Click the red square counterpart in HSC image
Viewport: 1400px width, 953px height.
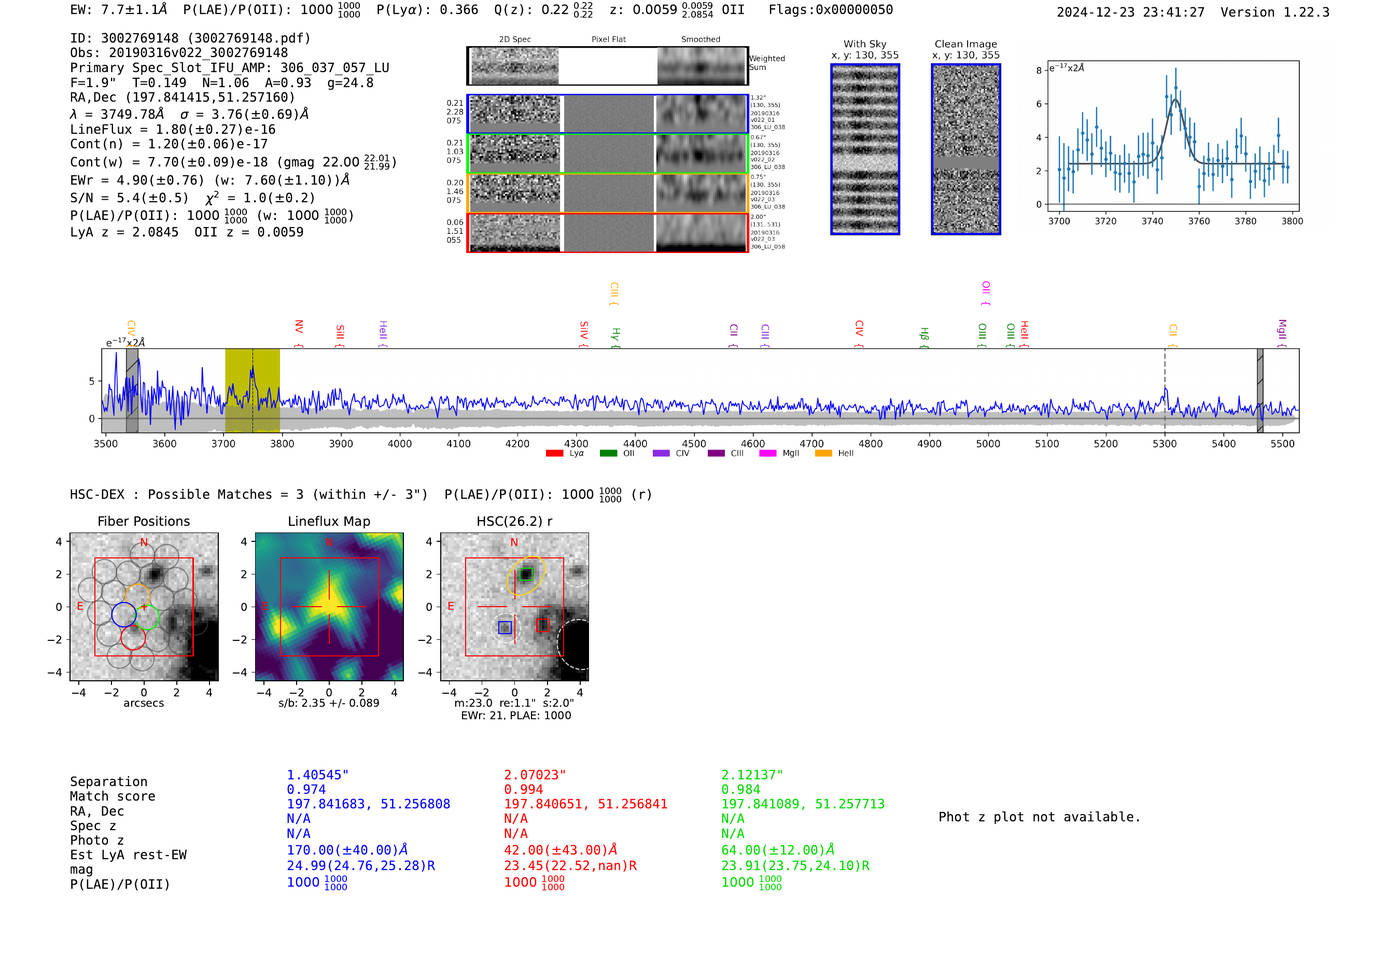click(542, 624)
